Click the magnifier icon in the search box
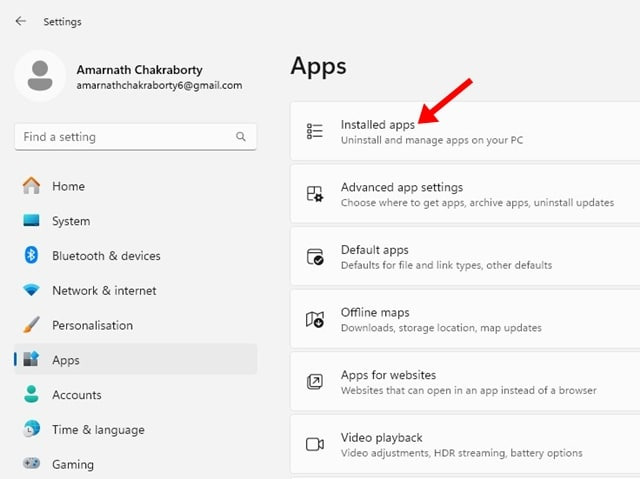Screen dimensions: 640x479 coord(241,137)
